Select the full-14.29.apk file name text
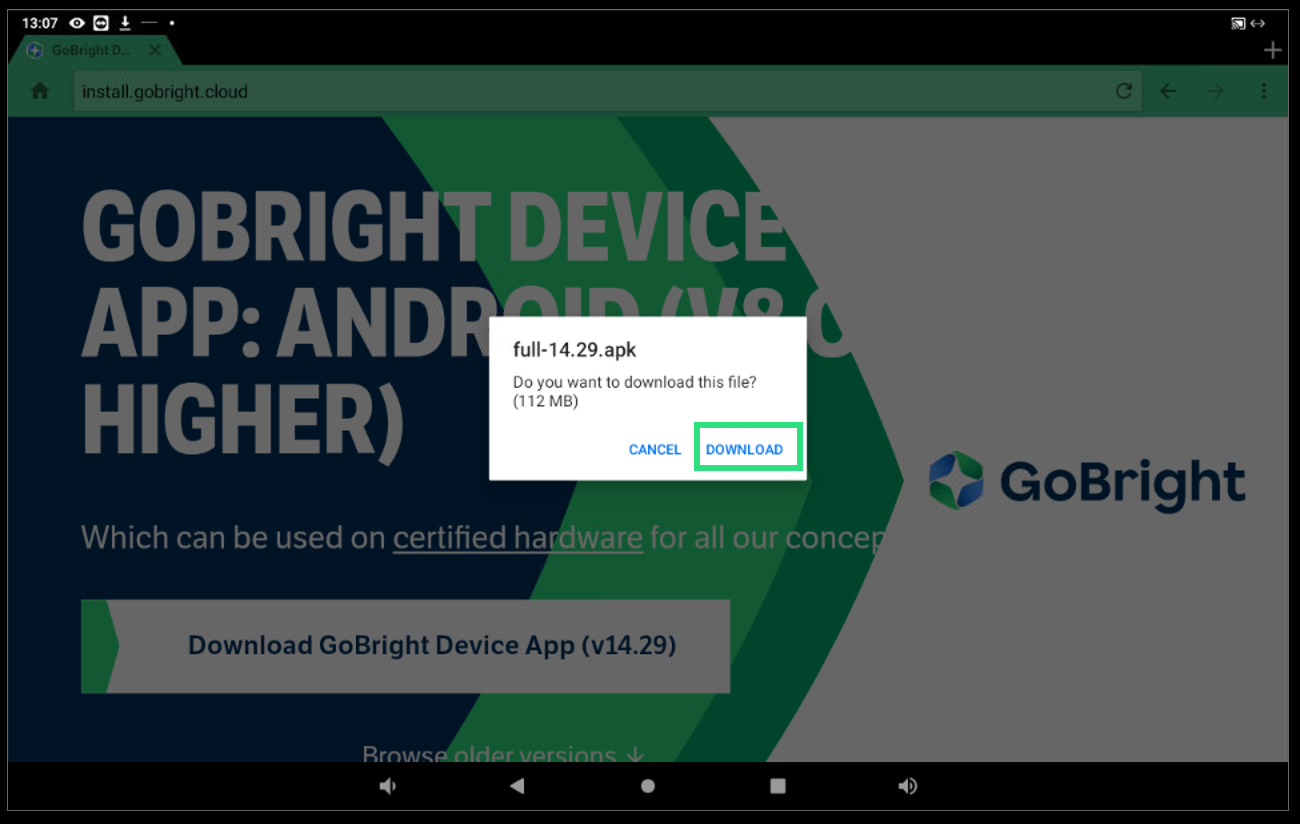Image resolution: width=1300 pixels, height=824 pixels. point(574,350)
